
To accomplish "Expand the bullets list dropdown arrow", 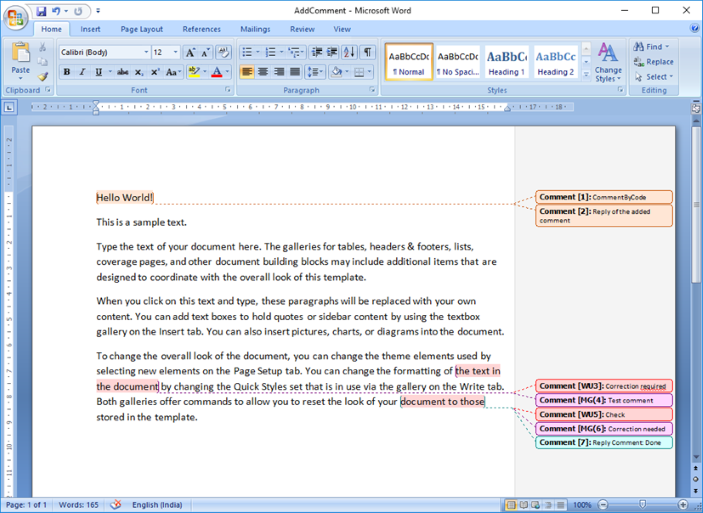I will pos(258,52).
